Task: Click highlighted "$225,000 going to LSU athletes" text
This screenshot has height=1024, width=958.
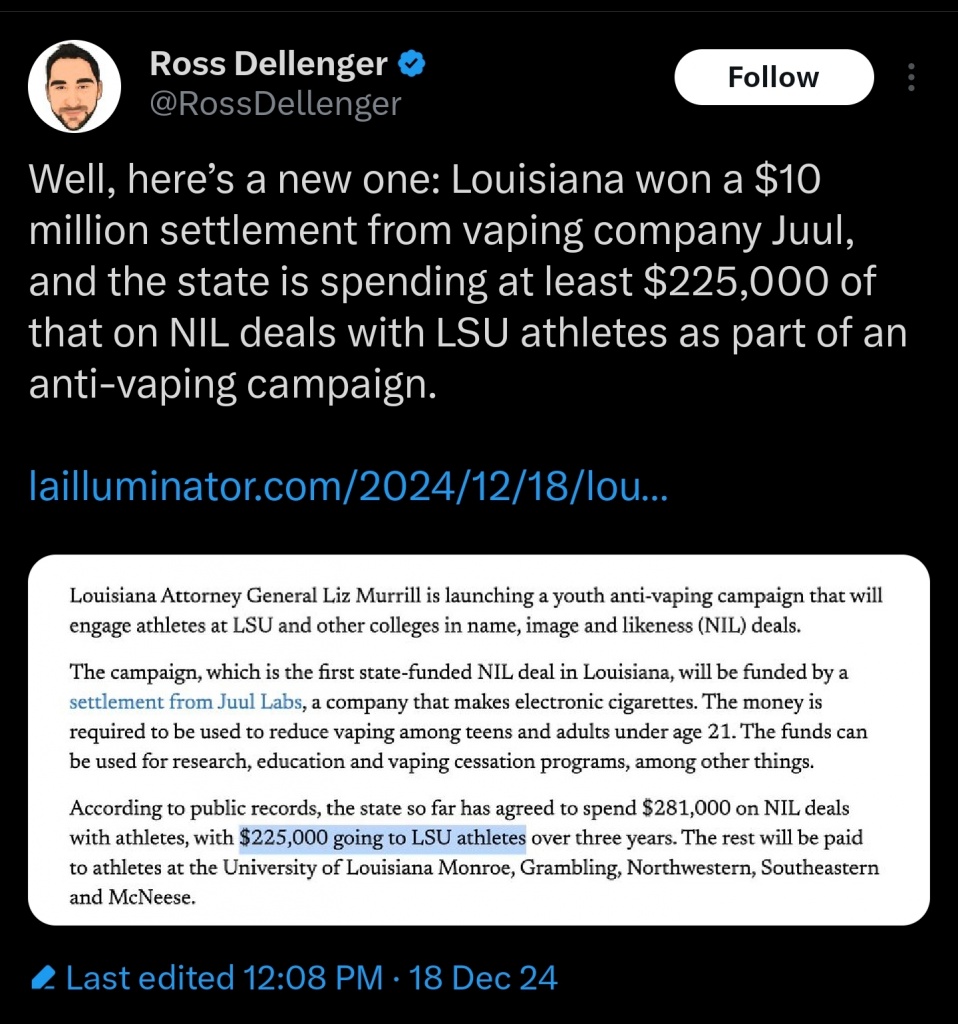Action: click(383, 836)
